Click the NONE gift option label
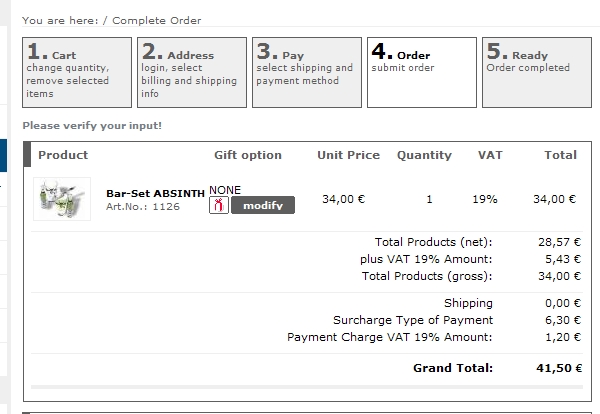 pyautogui.click(x=225, y=190)
